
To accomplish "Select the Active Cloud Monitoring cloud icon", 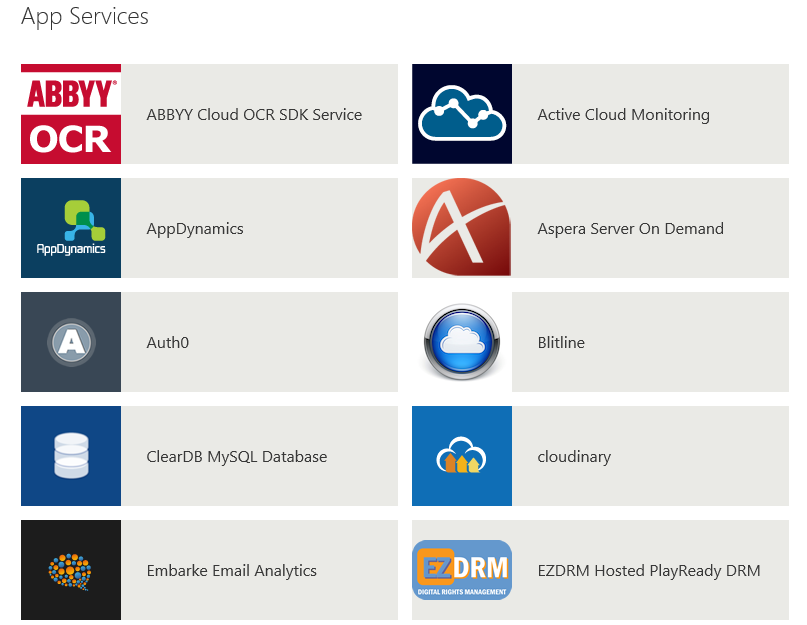I will (x=462, y=114).
